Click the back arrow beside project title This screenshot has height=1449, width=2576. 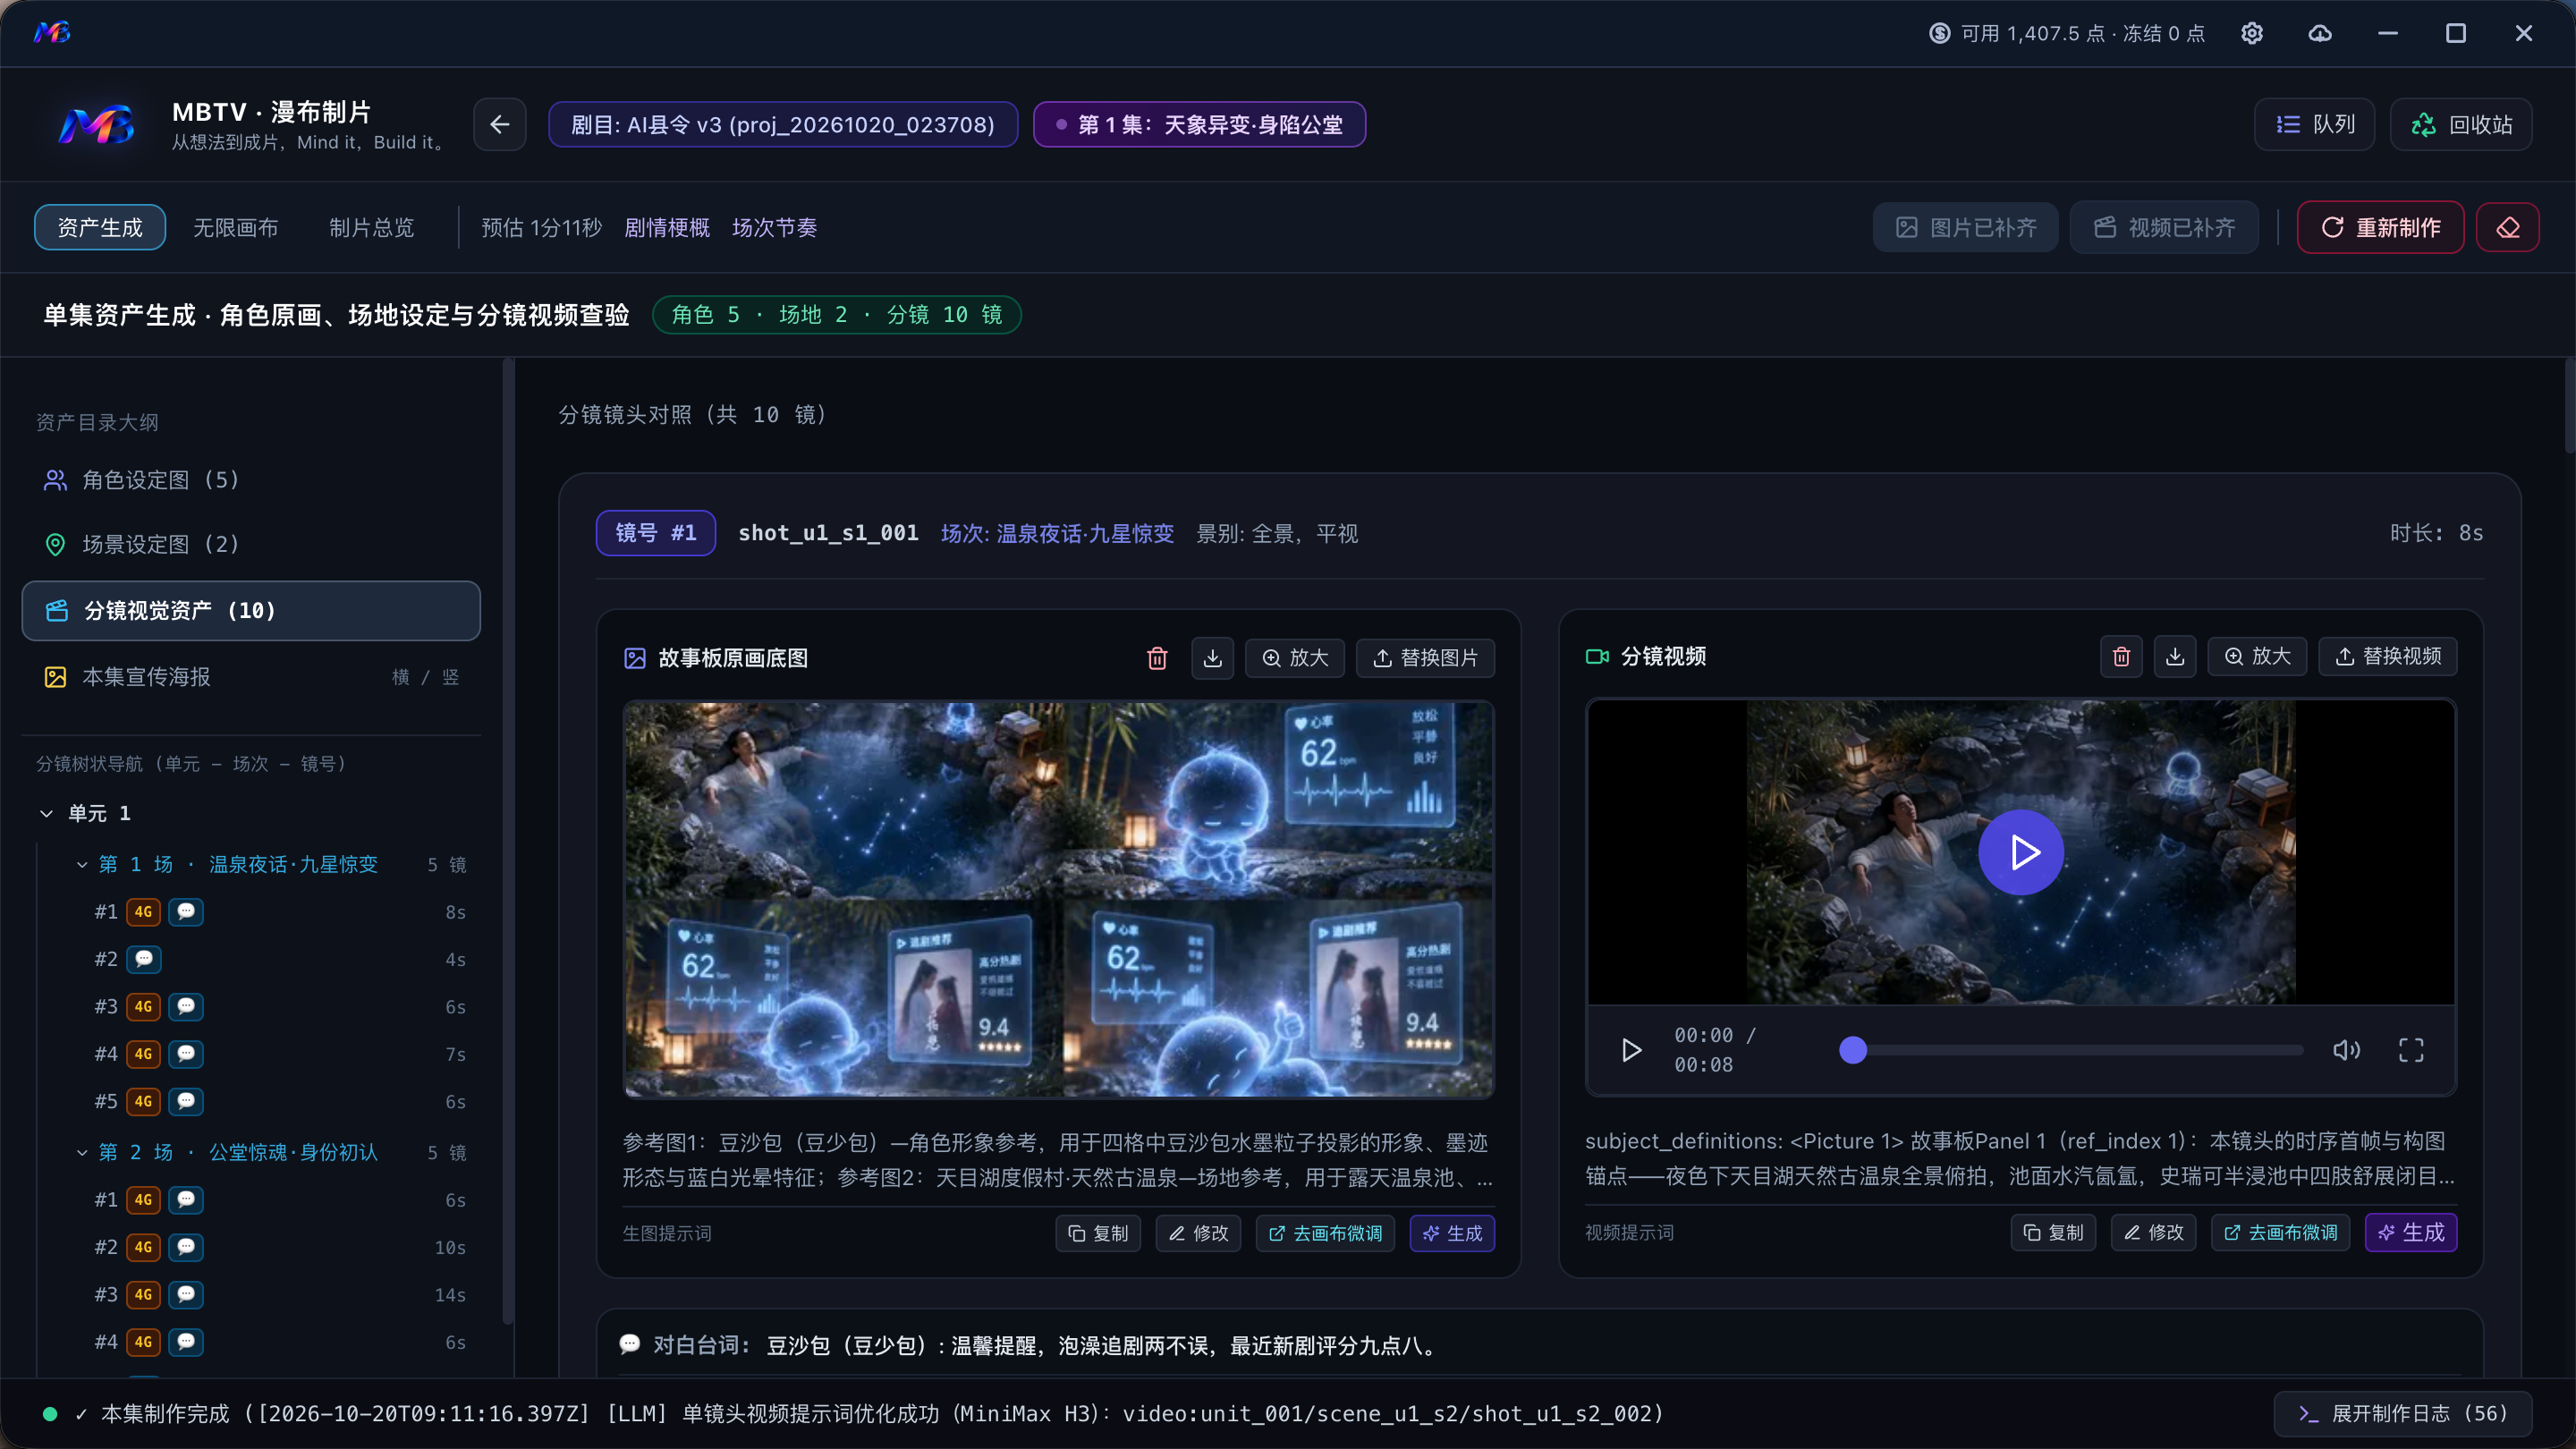click(x=500, y=124)
